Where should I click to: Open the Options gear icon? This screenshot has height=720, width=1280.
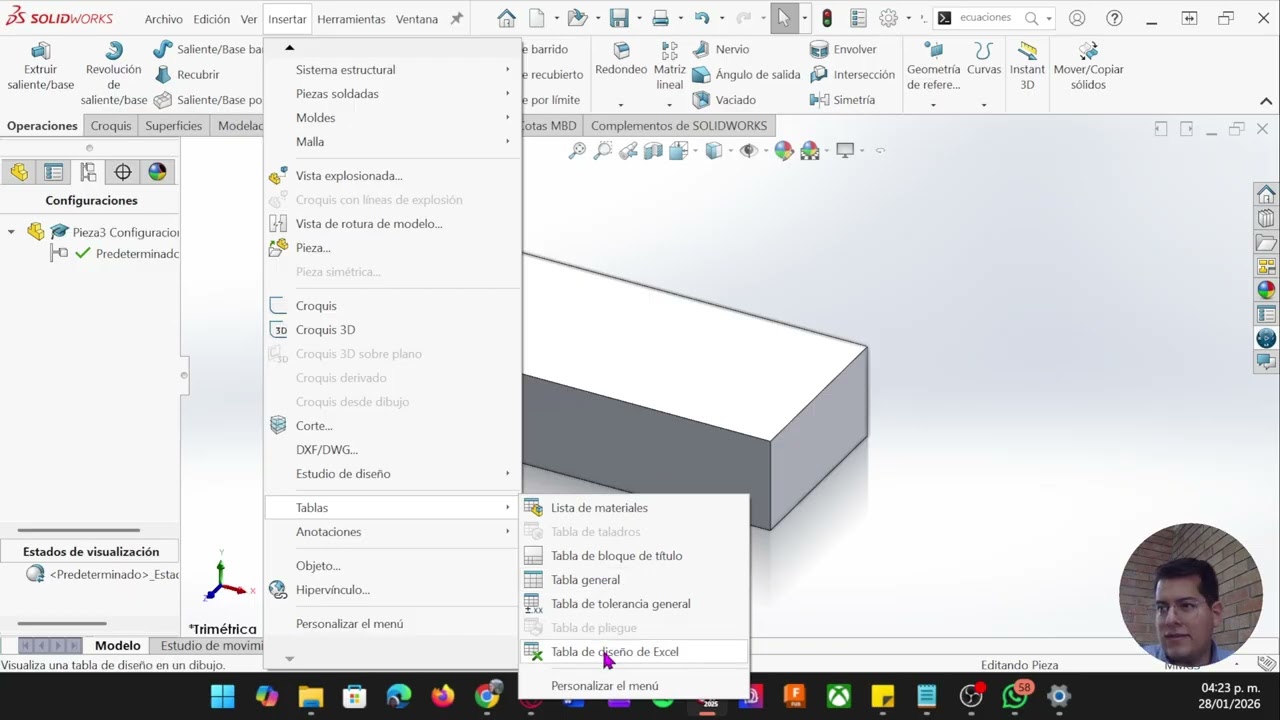tap(888, 18)
